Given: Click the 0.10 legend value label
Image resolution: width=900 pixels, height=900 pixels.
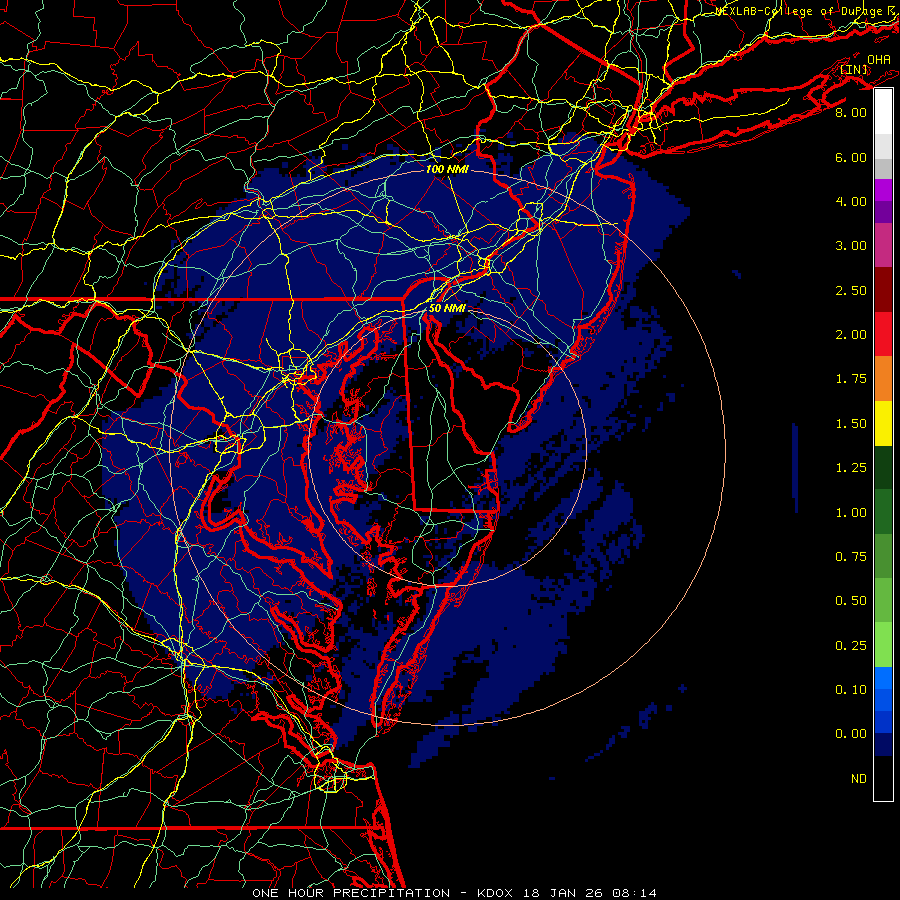Looking at the screenshot, I should tap(851, 690).
